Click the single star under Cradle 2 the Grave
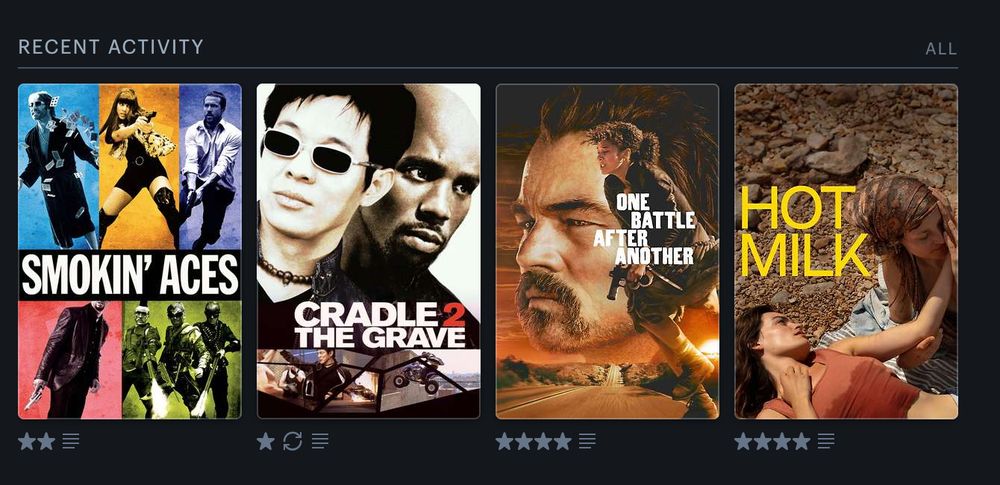This screenshot has width=1000, height=485. pos(266,441)
